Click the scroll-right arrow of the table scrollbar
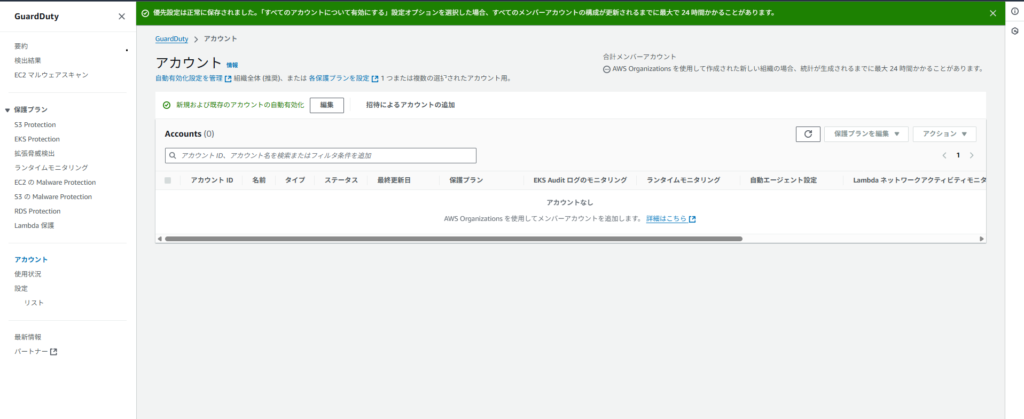Screen dimensions: 1024x419 (x=981, y=239)
